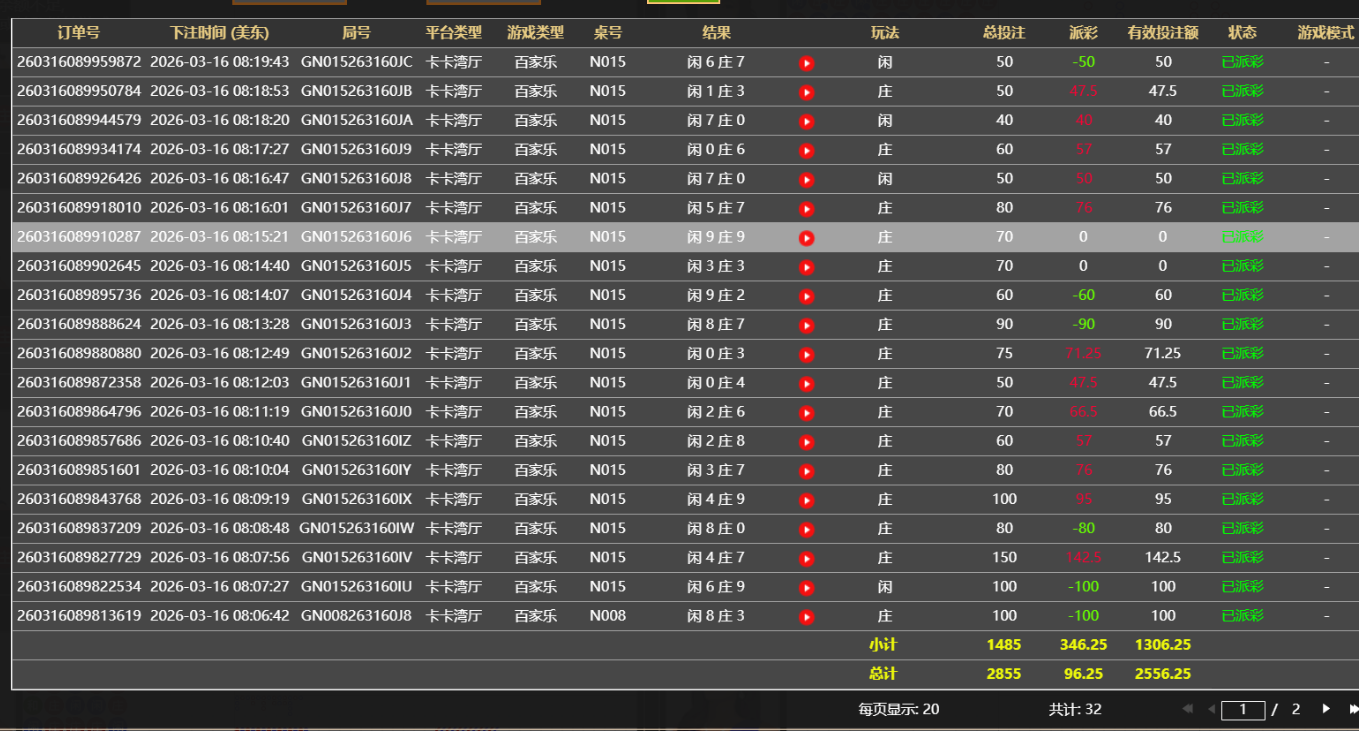
Task: Go to the previous page
Action: [1211, 709]
